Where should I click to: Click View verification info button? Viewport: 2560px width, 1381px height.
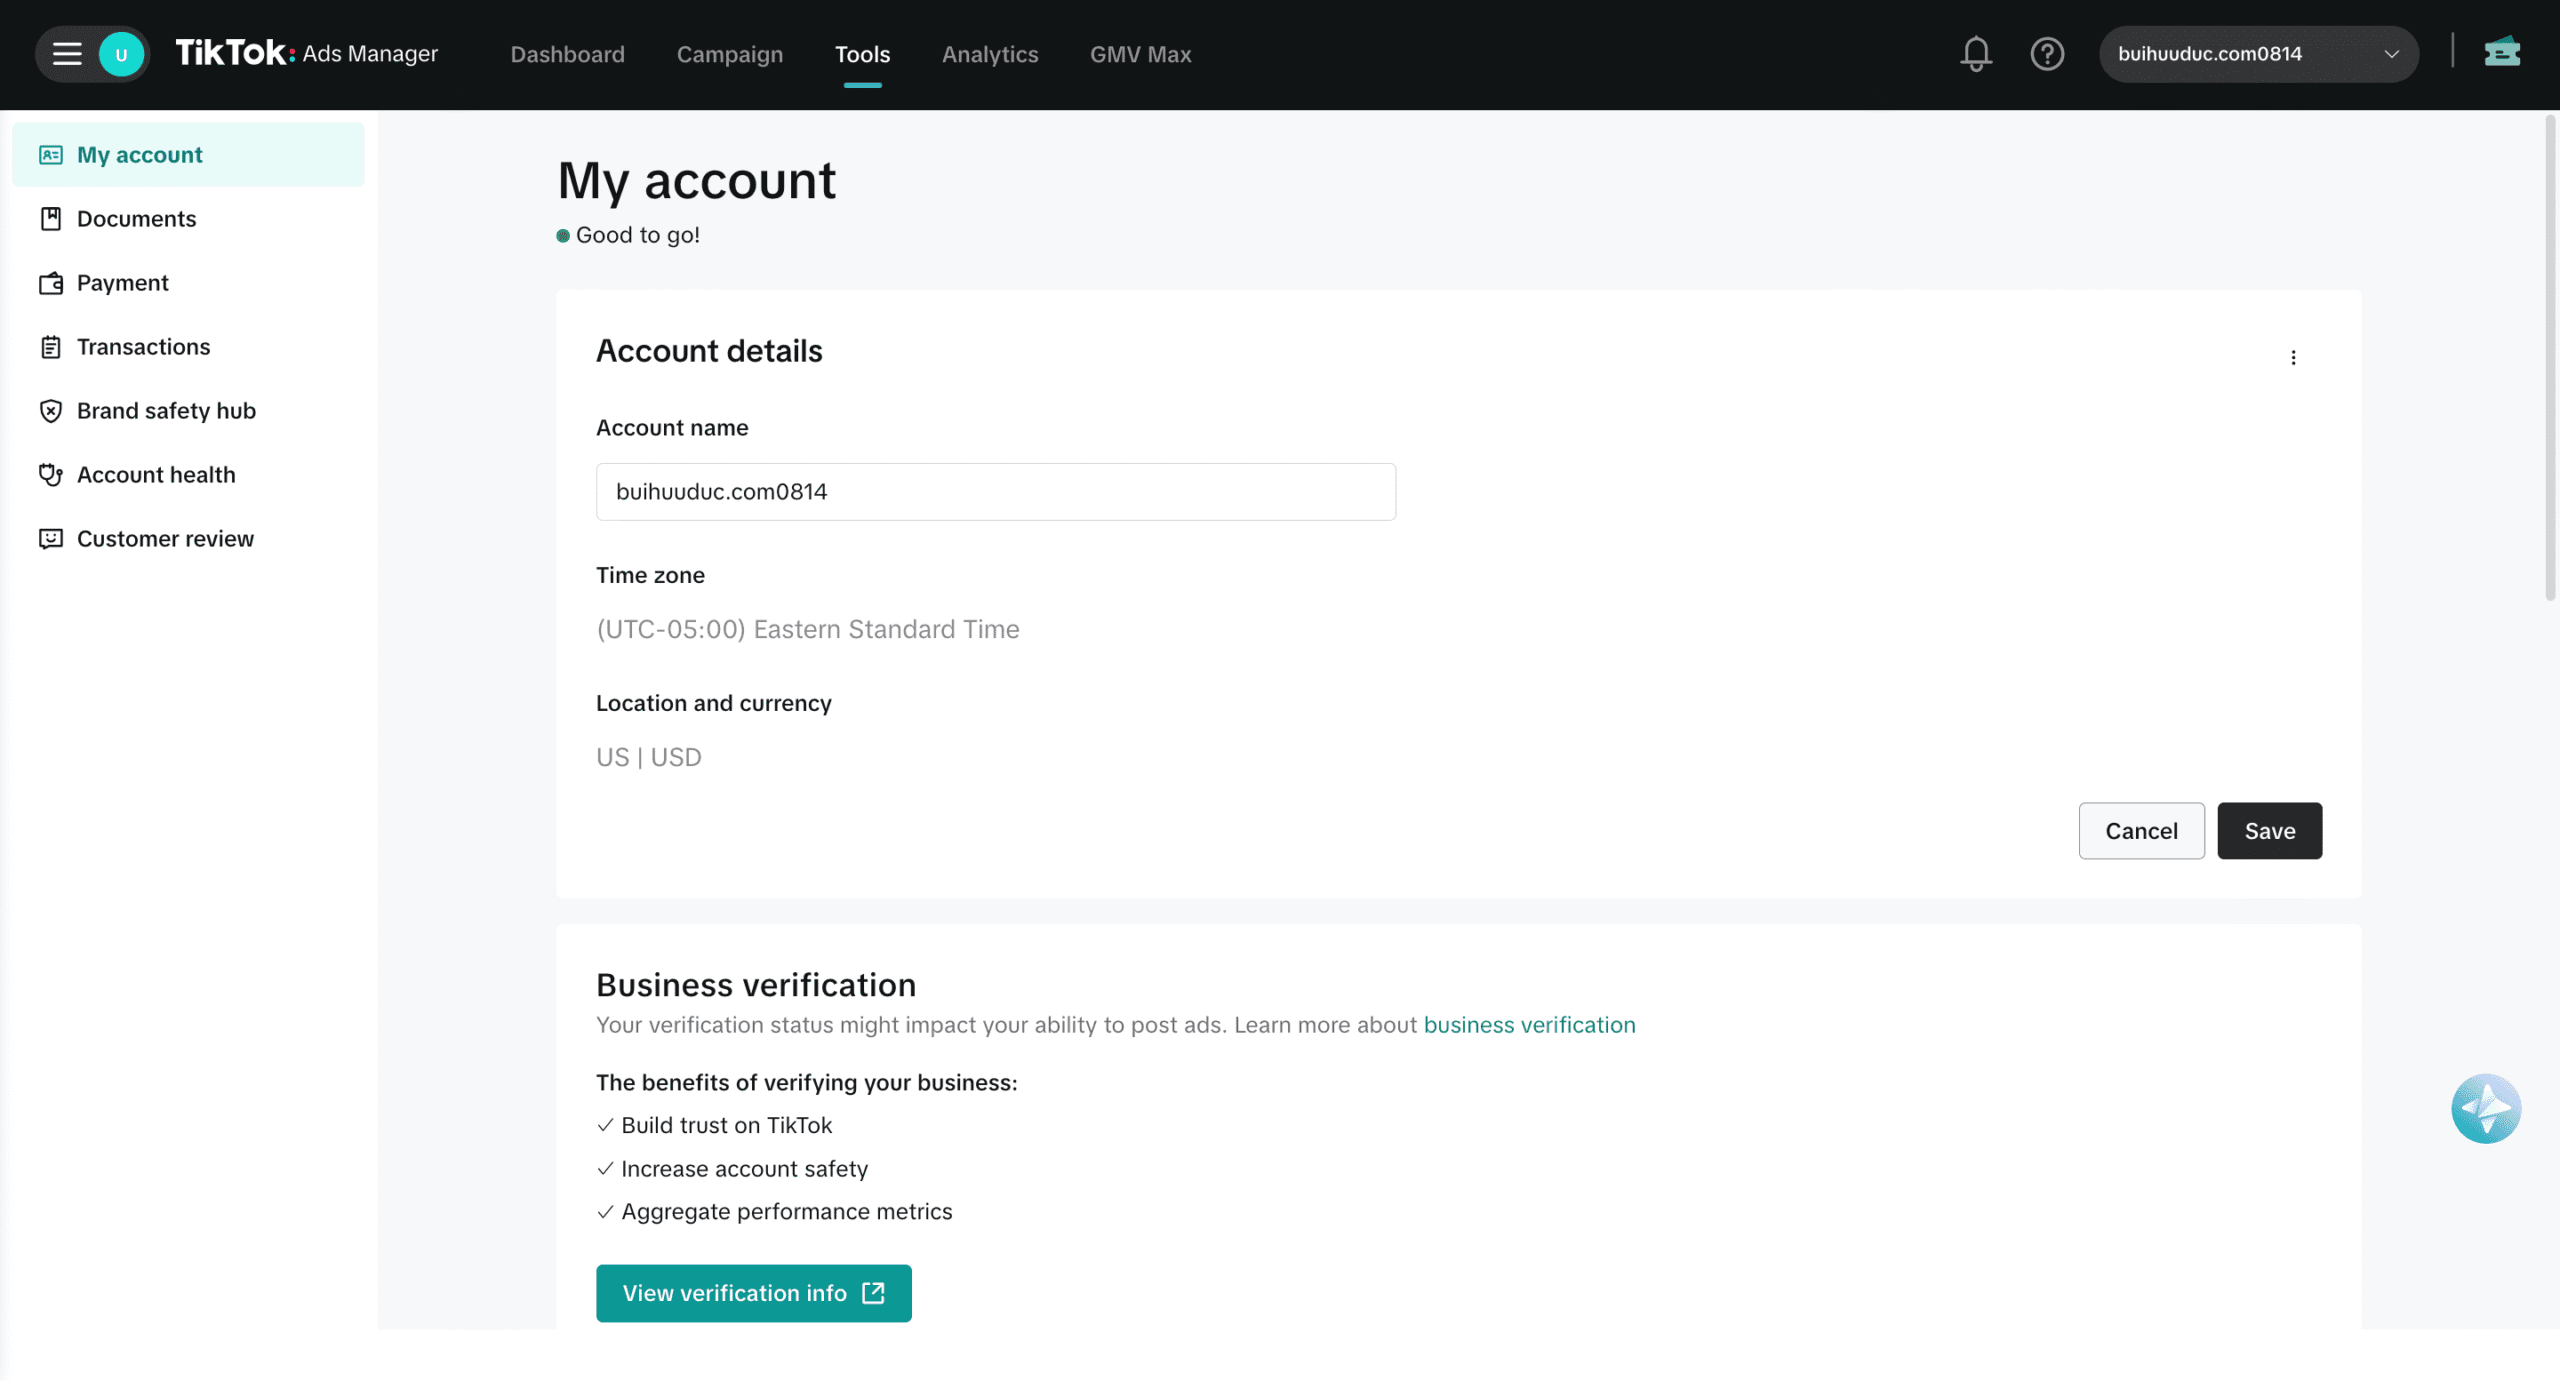tap(753, 1293)
